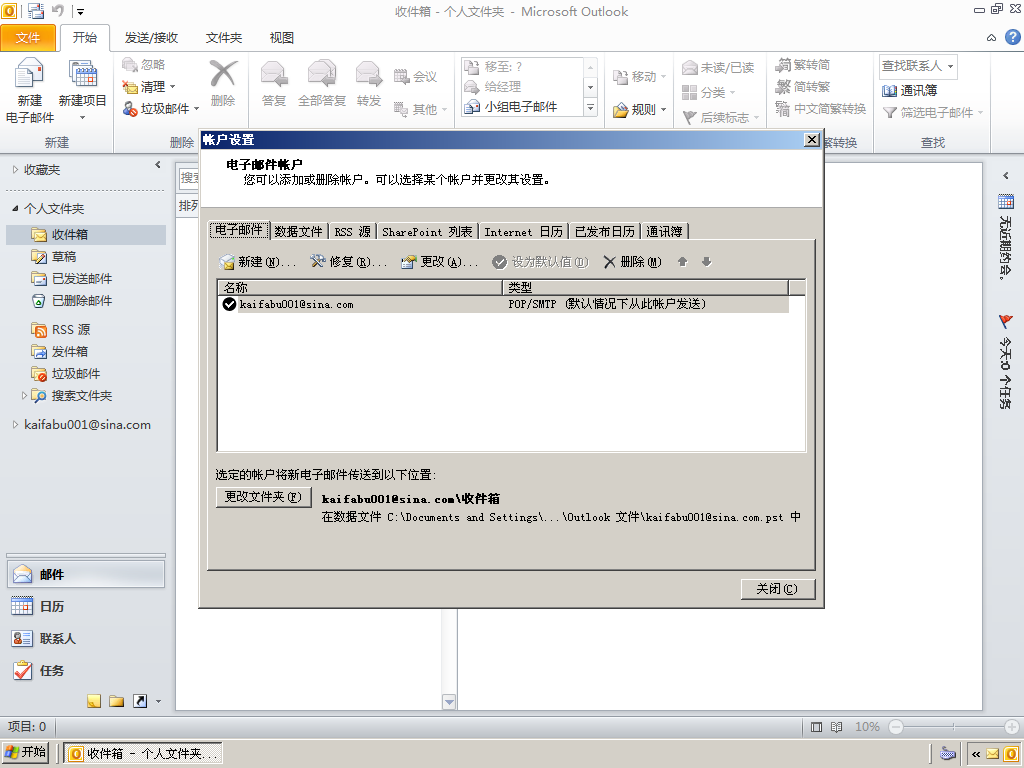Viewport: 1024px width, 768px height.
Task: Click the Name (名称) column header
Action: [360, 287]
